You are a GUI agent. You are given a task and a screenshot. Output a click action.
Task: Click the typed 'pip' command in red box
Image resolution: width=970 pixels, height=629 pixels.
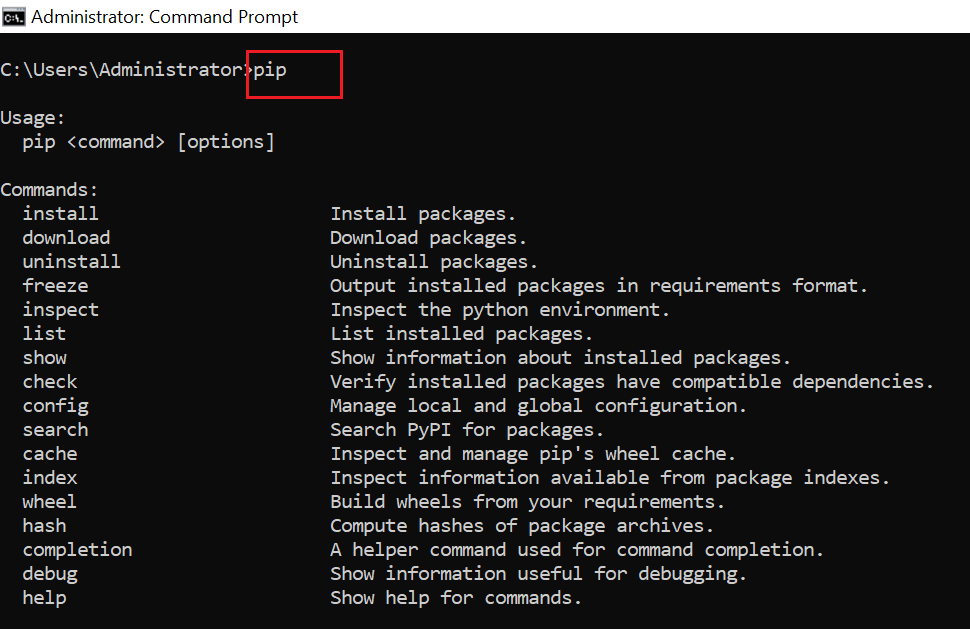pos(271,69)
